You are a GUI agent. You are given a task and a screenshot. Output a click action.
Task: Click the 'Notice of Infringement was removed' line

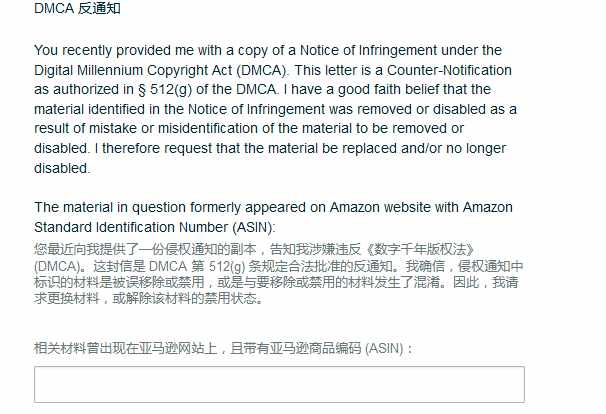pos(275,109)
